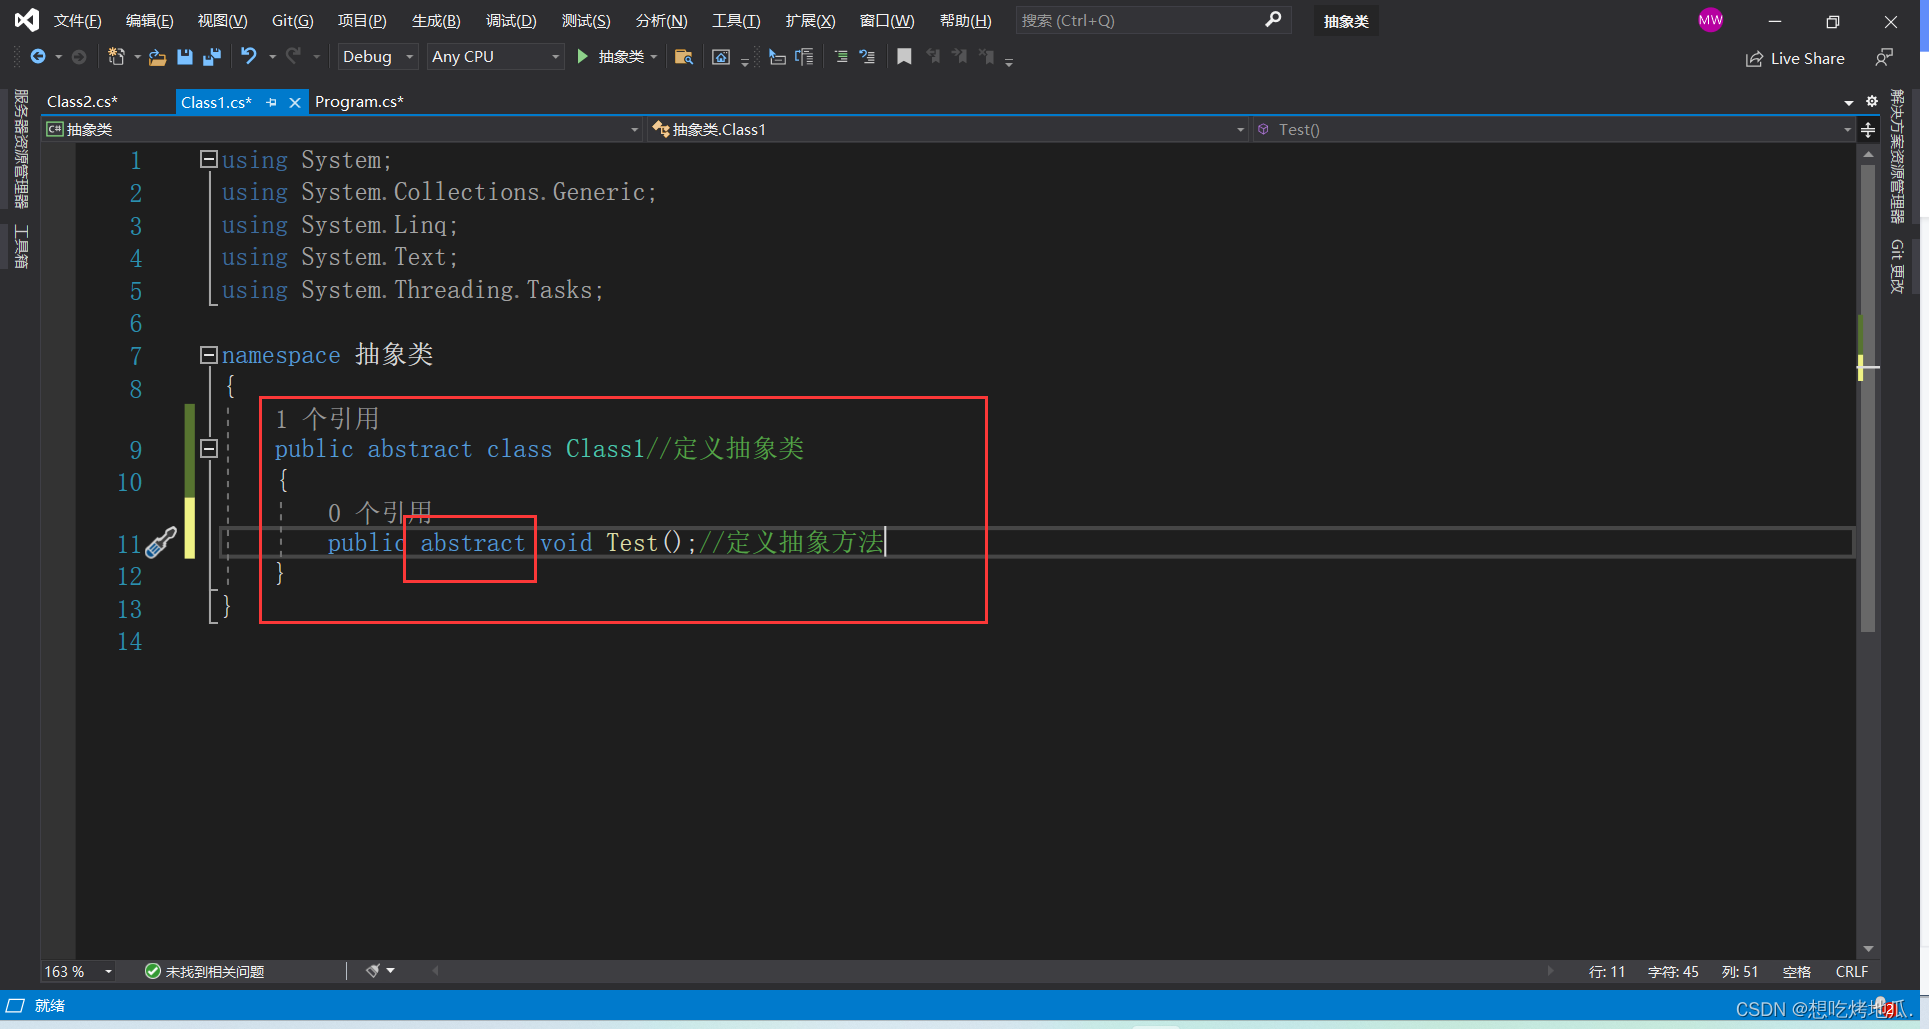Click the Navigate Backward arrow icon
Viewport: 1929px width, 1029px height.
(x=38, y=57)
